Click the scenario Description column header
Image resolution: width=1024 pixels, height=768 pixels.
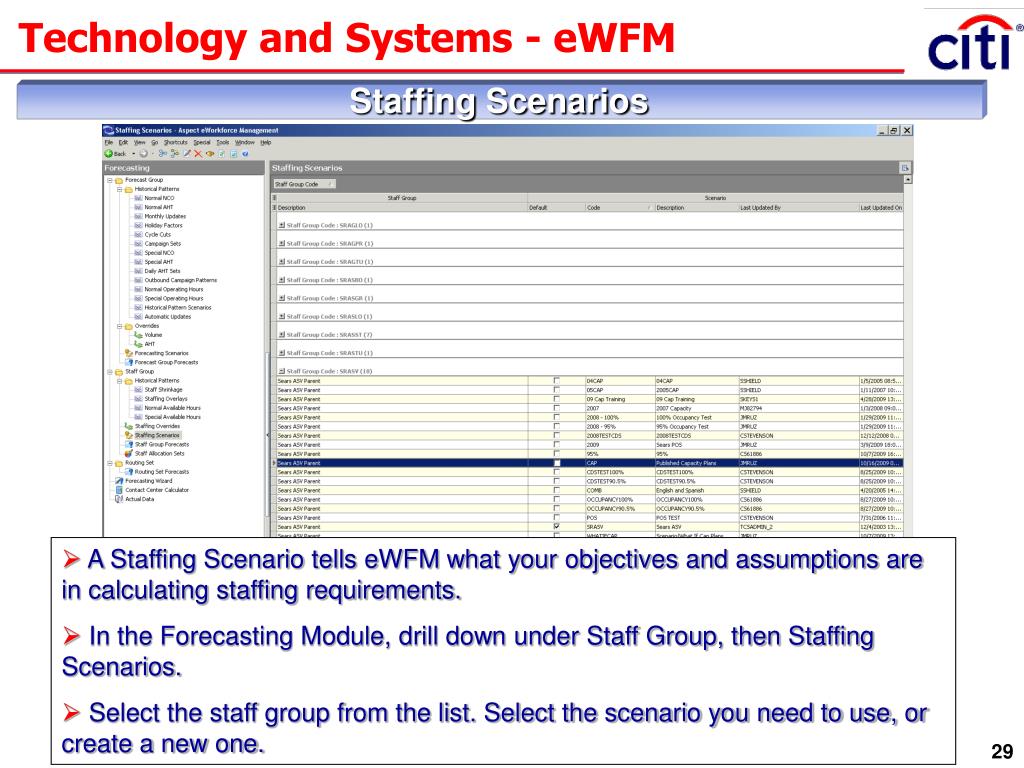[x=696, y=208]
